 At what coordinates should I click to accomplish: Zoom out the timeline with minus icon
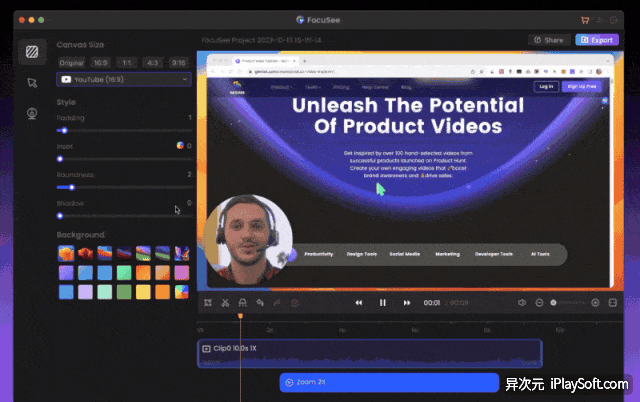[x=539, y=303]
